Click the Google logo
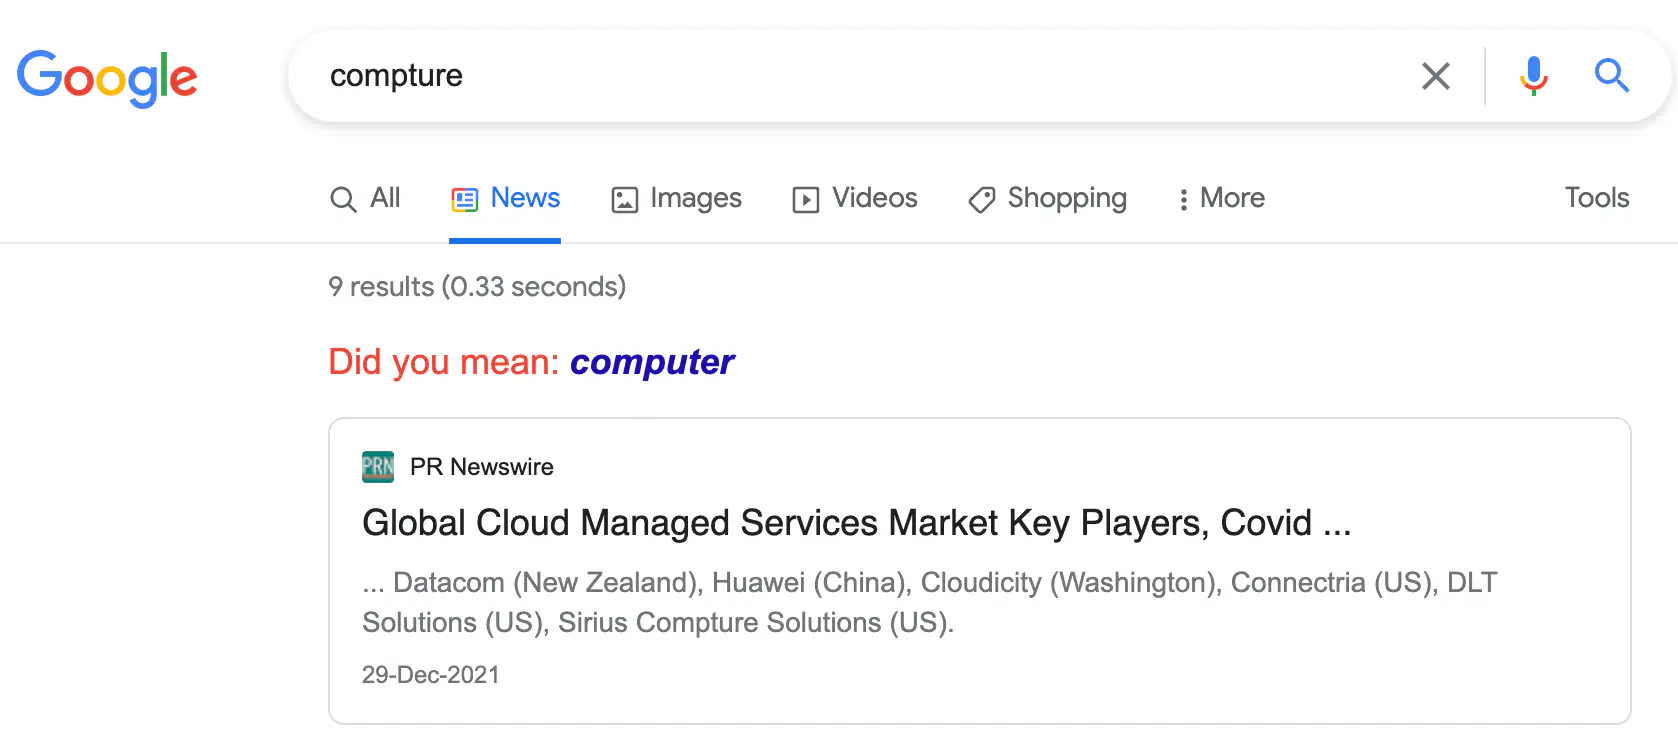The image size is (1678, 748). click(x=107, y=78)
